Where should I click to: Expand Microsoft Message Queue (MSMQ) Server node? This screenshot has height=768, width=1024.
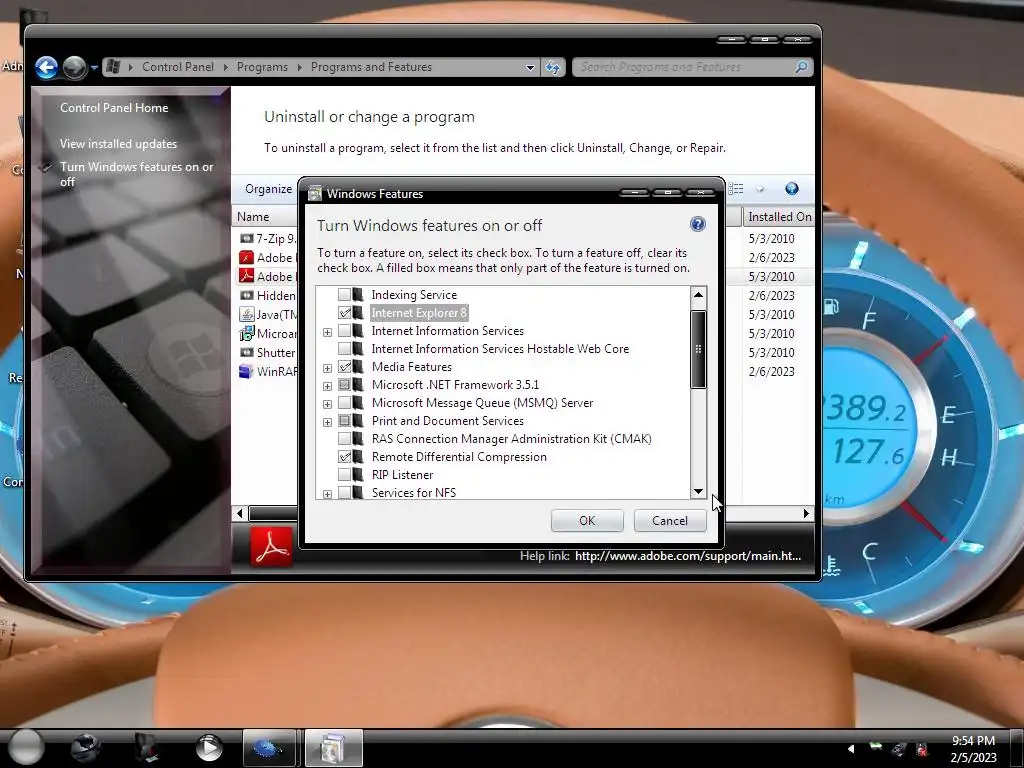click(x=327, y=404)
